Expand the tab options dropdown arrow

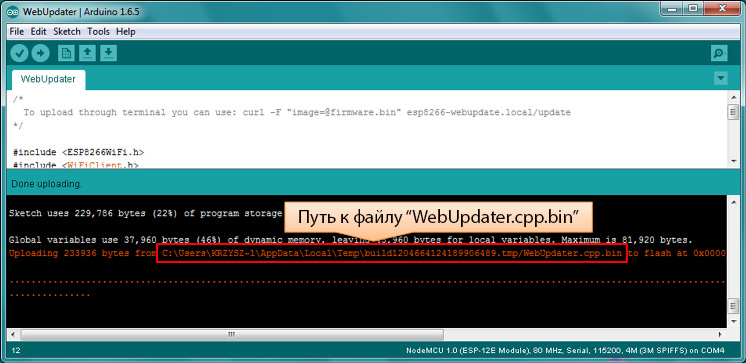[721, 78]
